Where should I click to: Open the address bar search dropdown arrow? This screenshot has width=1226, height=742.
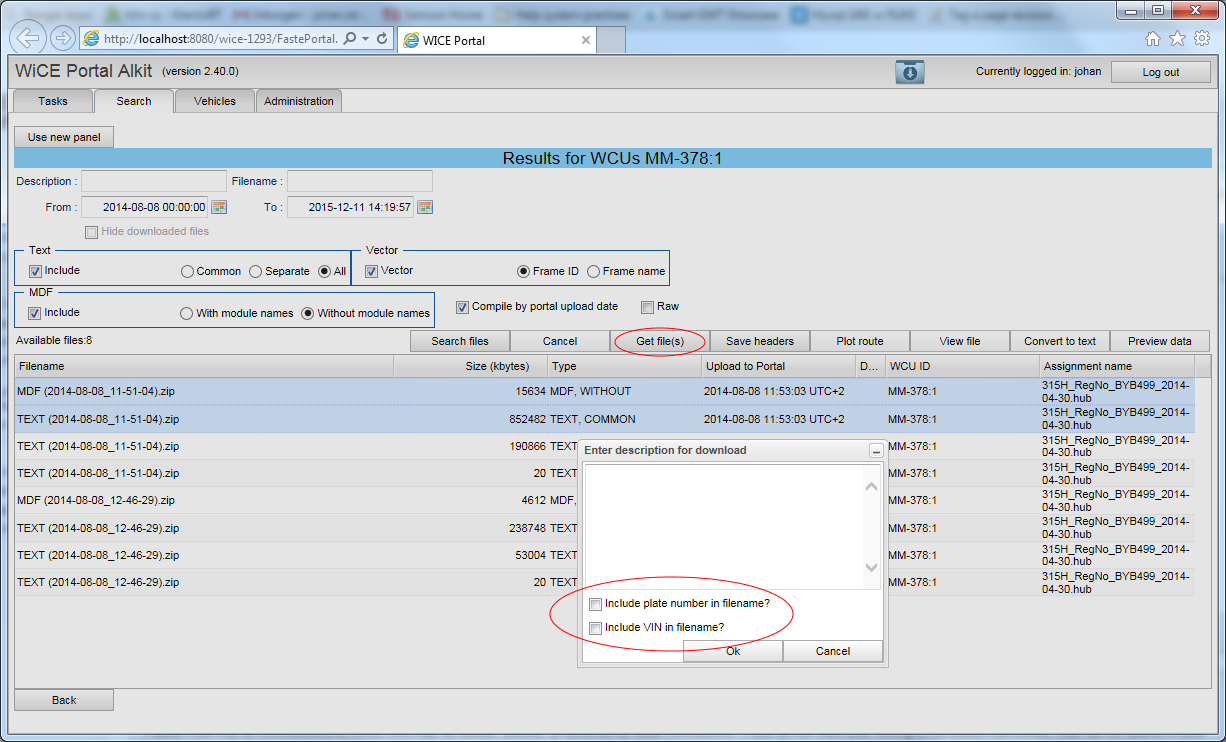[365, 39]
